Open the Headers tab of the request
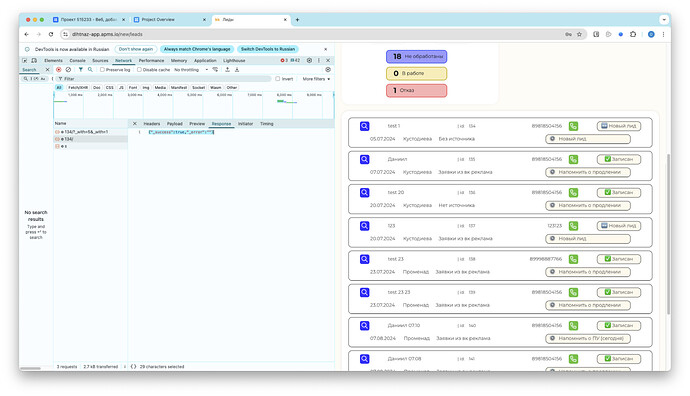This screenshot has height=396, width=690. click(x=152, y=124)
